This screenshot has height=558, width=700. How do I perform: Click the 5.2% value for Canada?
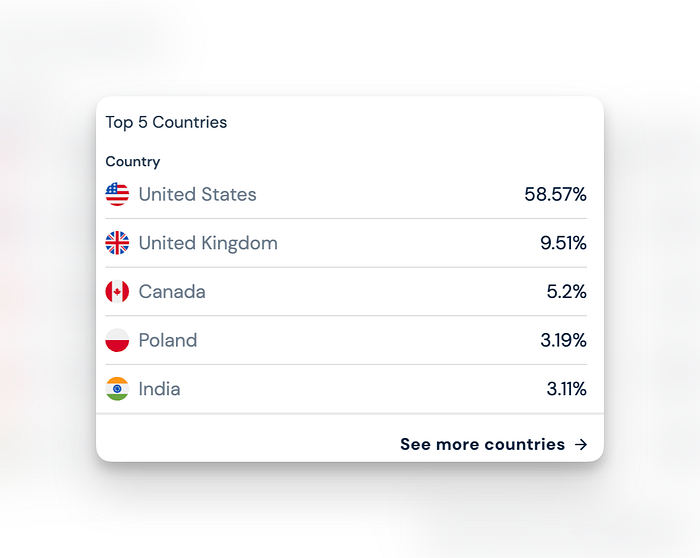[x=567, y=291]
